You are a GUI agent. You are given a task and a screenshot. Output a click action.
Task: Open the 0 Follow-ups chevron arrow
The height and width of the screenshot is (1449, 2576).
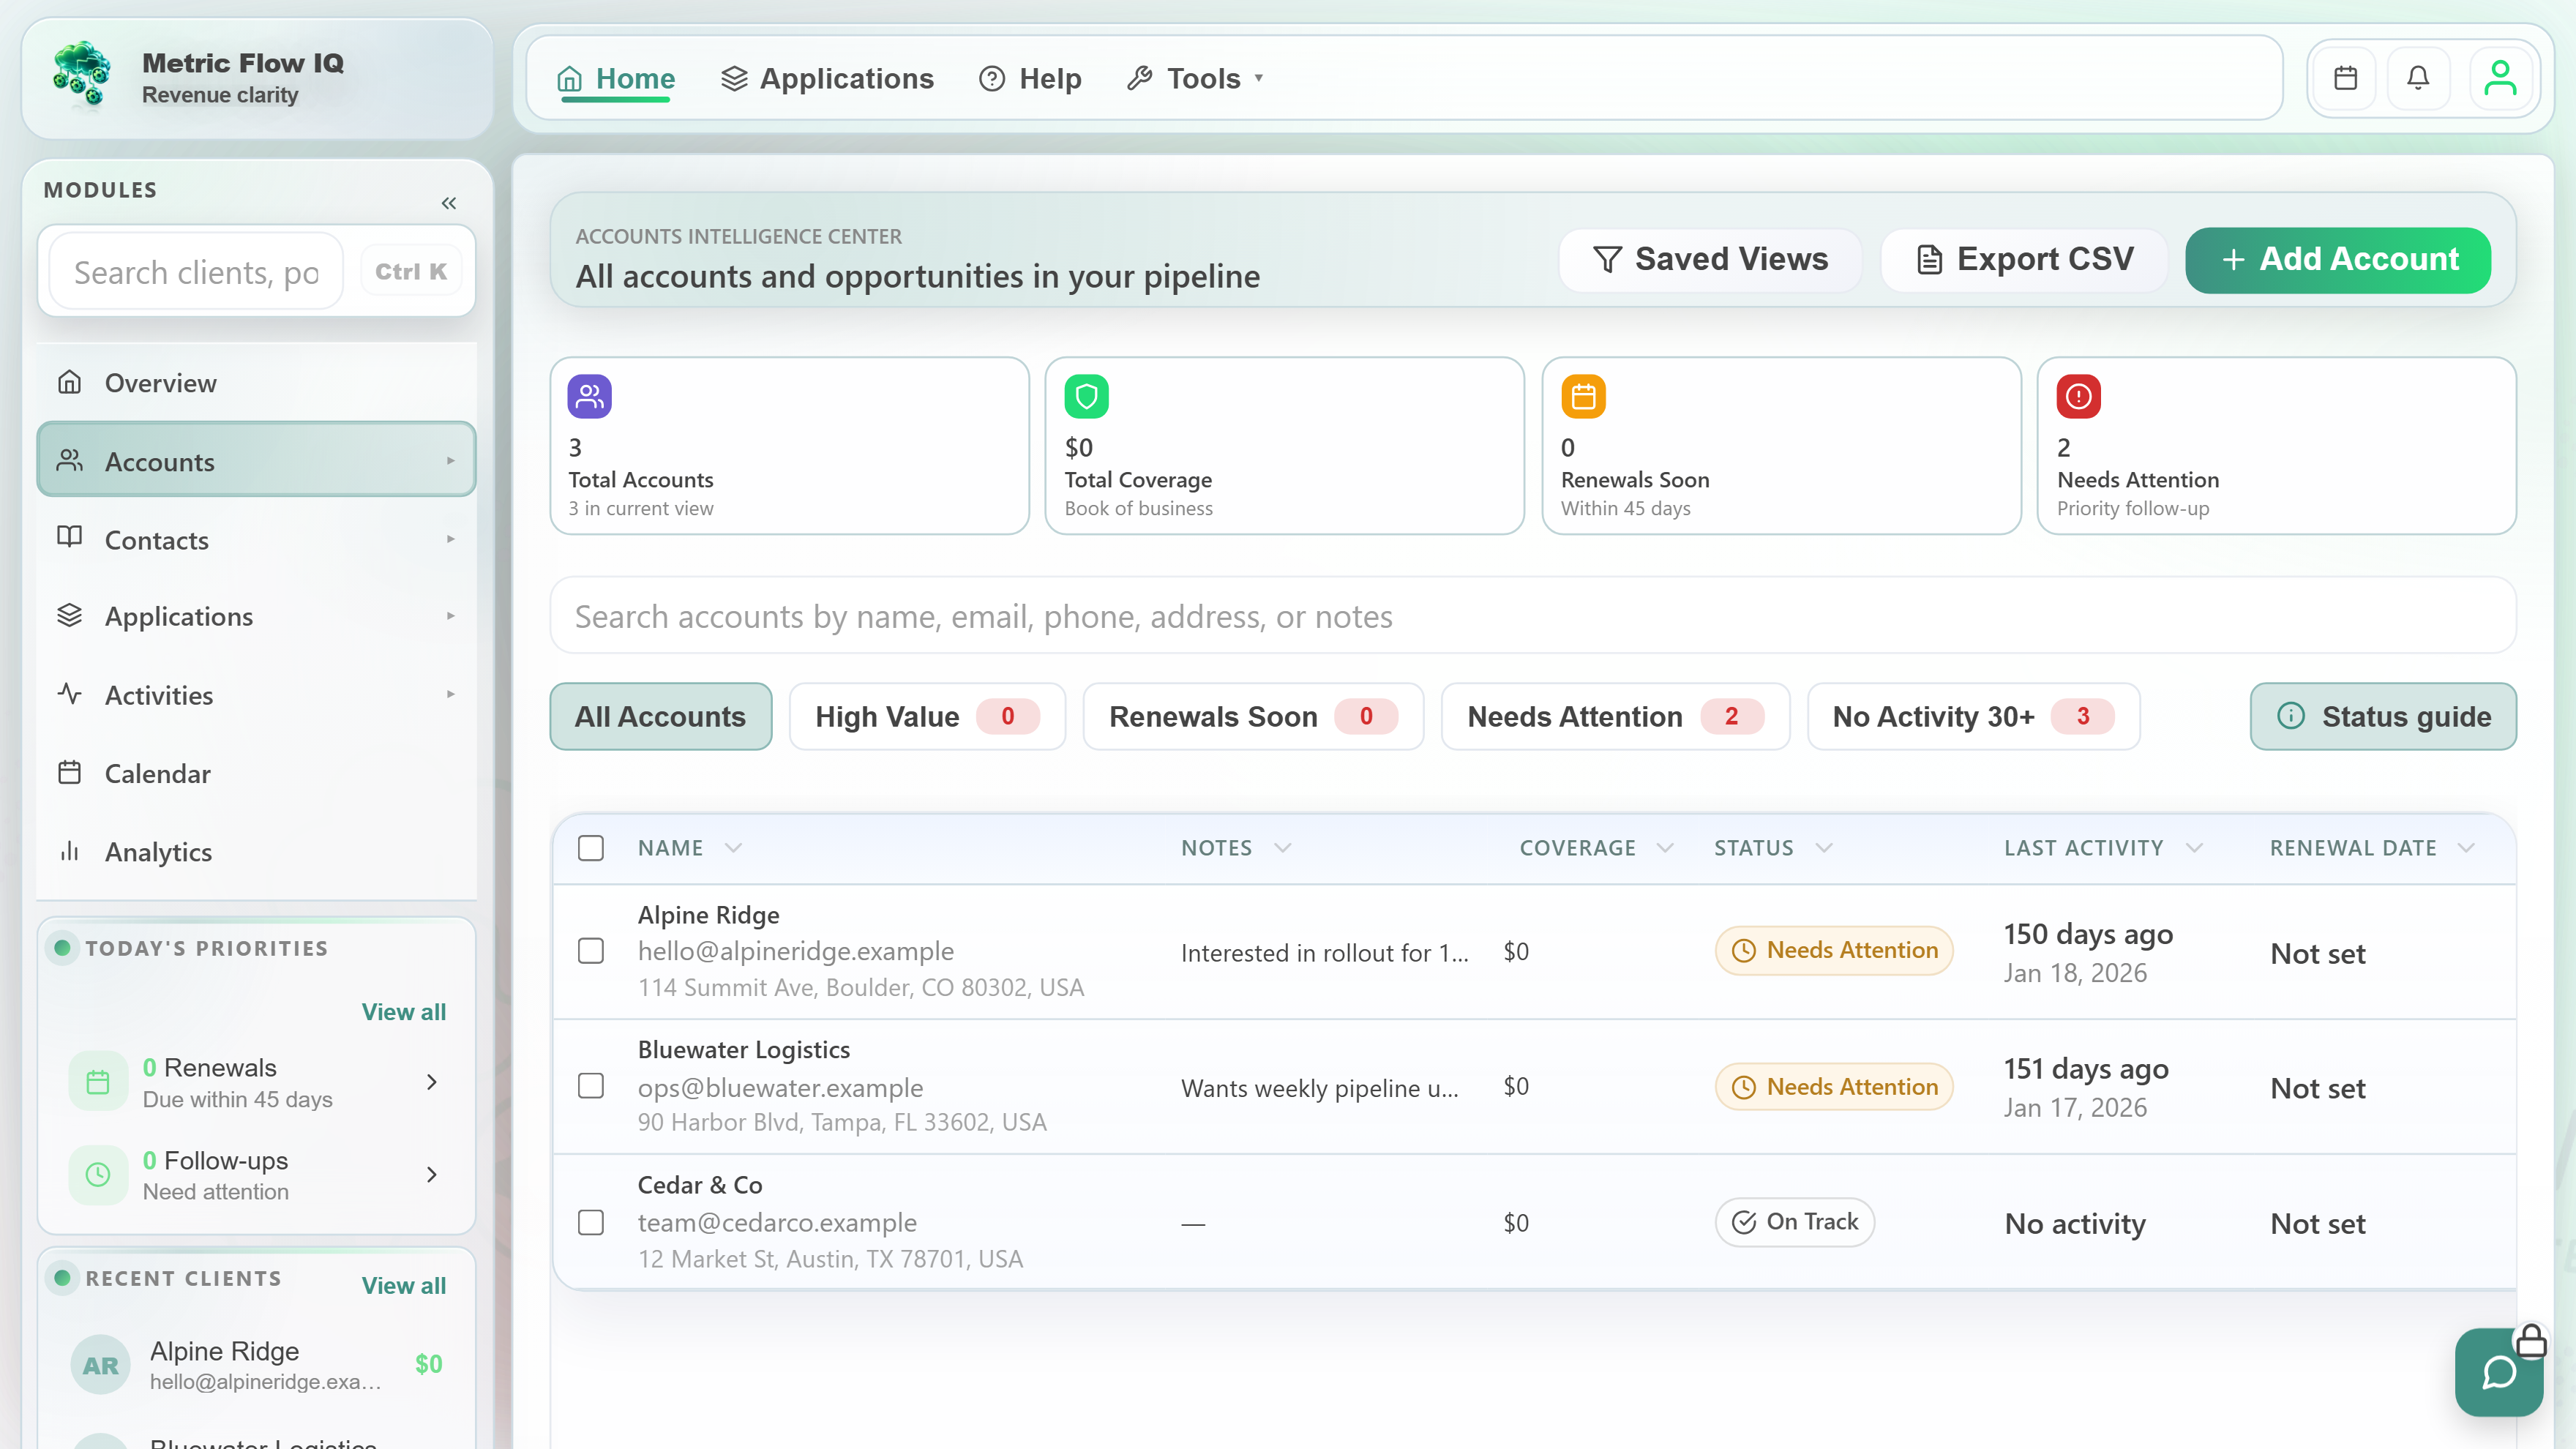432,1175
